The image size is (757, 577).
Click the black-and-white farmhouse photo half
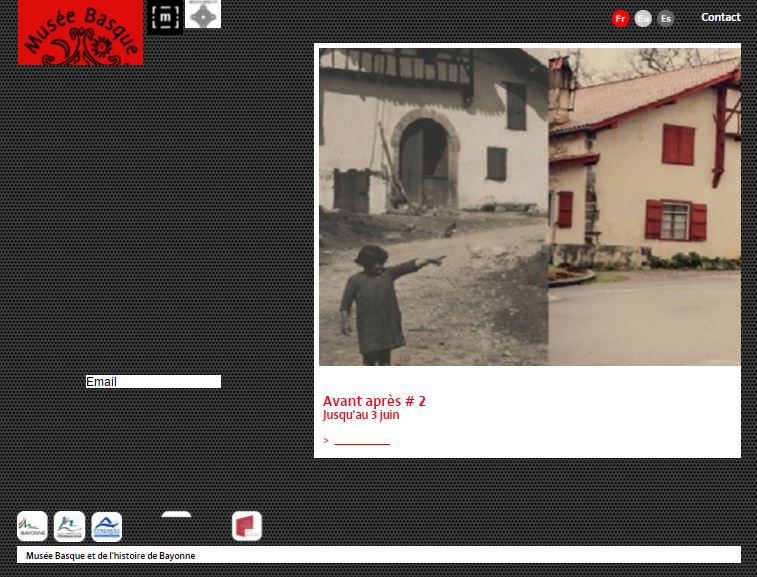coord(433,206)
